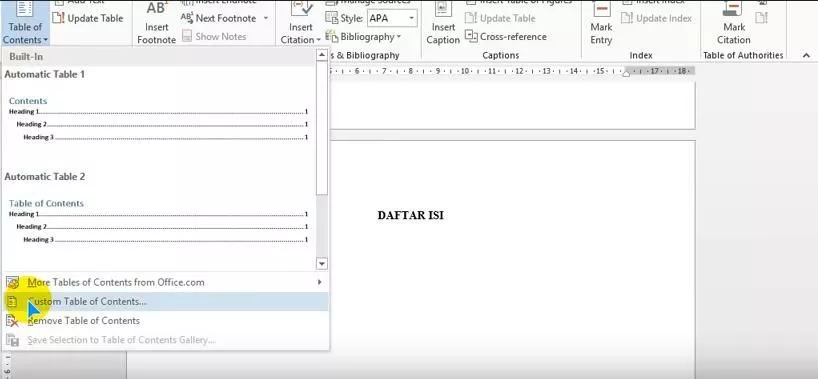Click the Mark Citation button
The image size is (818, 379).
click(733, 23)
